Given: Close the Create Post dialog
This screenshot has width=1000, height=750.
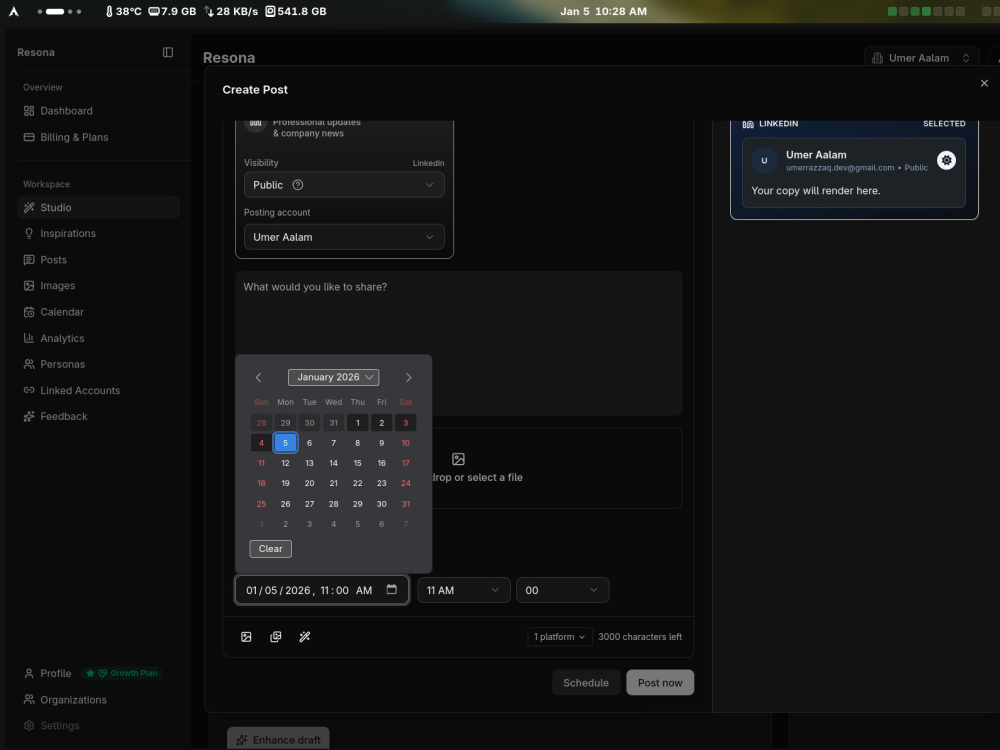Looking at the screenshot, I should (x=984, y=83).
